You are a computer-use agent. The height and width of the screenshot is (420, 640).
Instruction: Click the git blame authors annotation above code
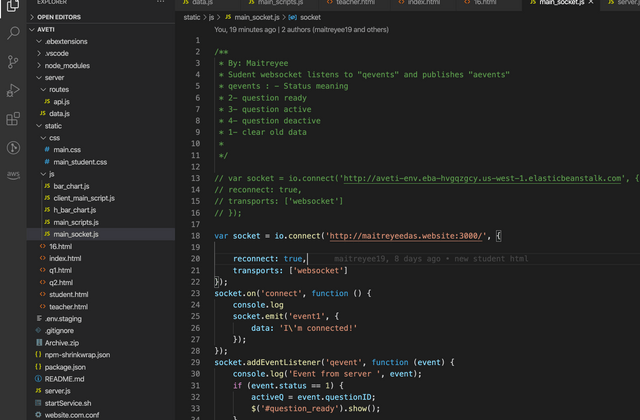pyautogui.click(x=301, y=29)
